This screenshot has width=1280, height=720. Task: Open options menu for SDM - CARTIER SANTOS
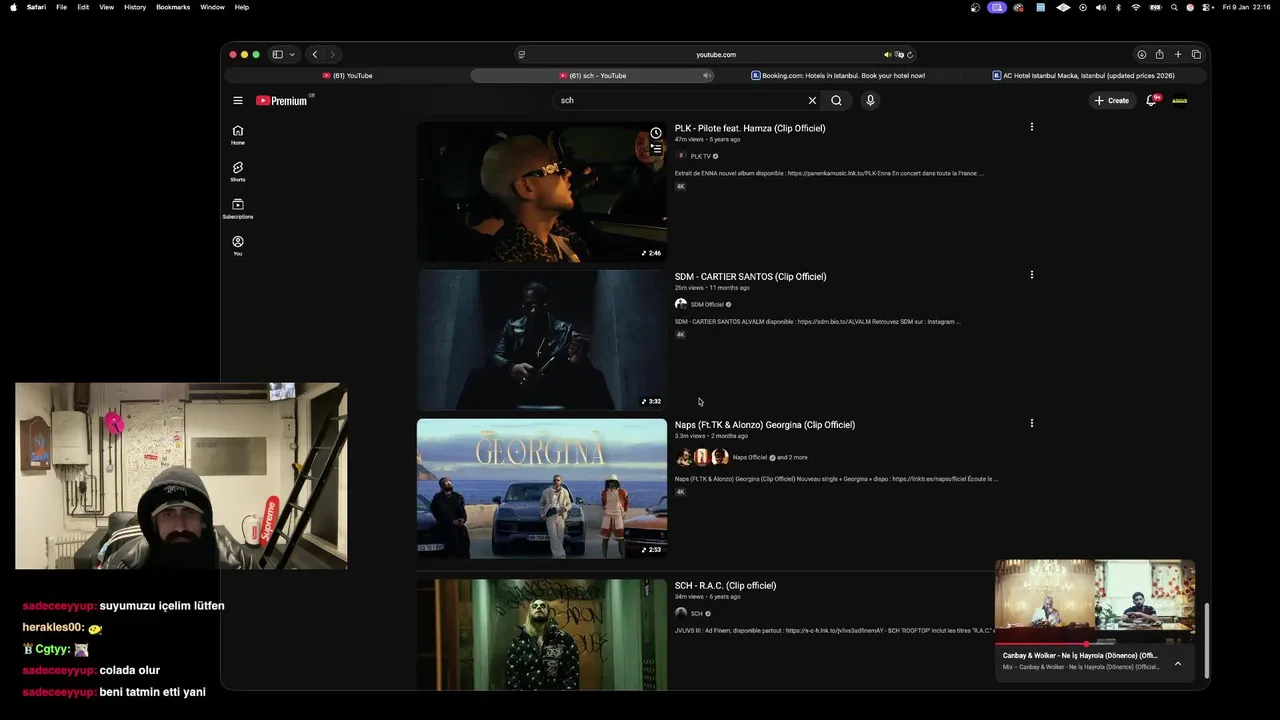point(1032,275)
